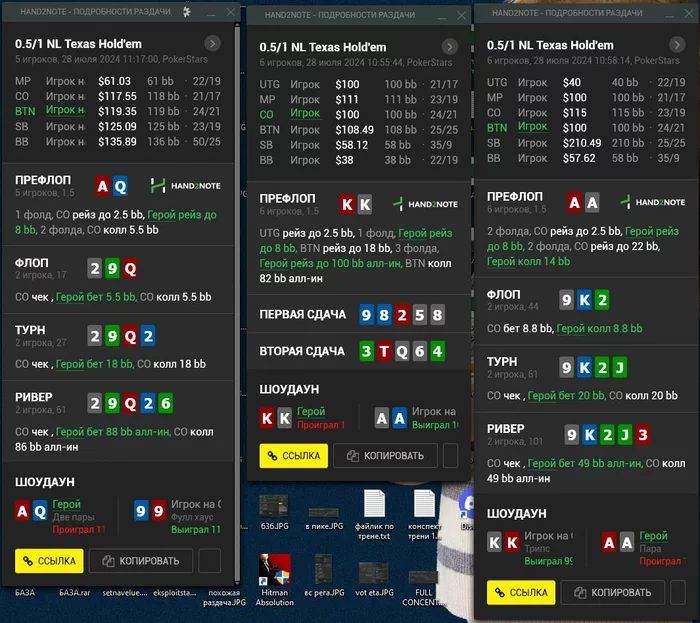Click the ССЫЛКА button in the KK hand window
Screen dimensions: 700x623
pyautogui.click(x=294, y=456)
